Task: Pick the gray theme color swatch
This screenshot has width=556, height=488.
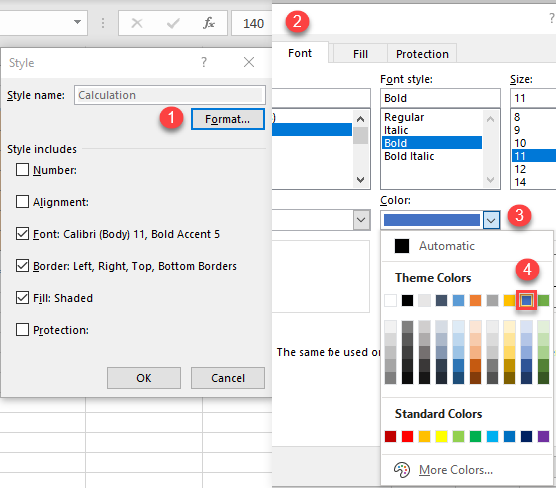Action: (493, 300)
